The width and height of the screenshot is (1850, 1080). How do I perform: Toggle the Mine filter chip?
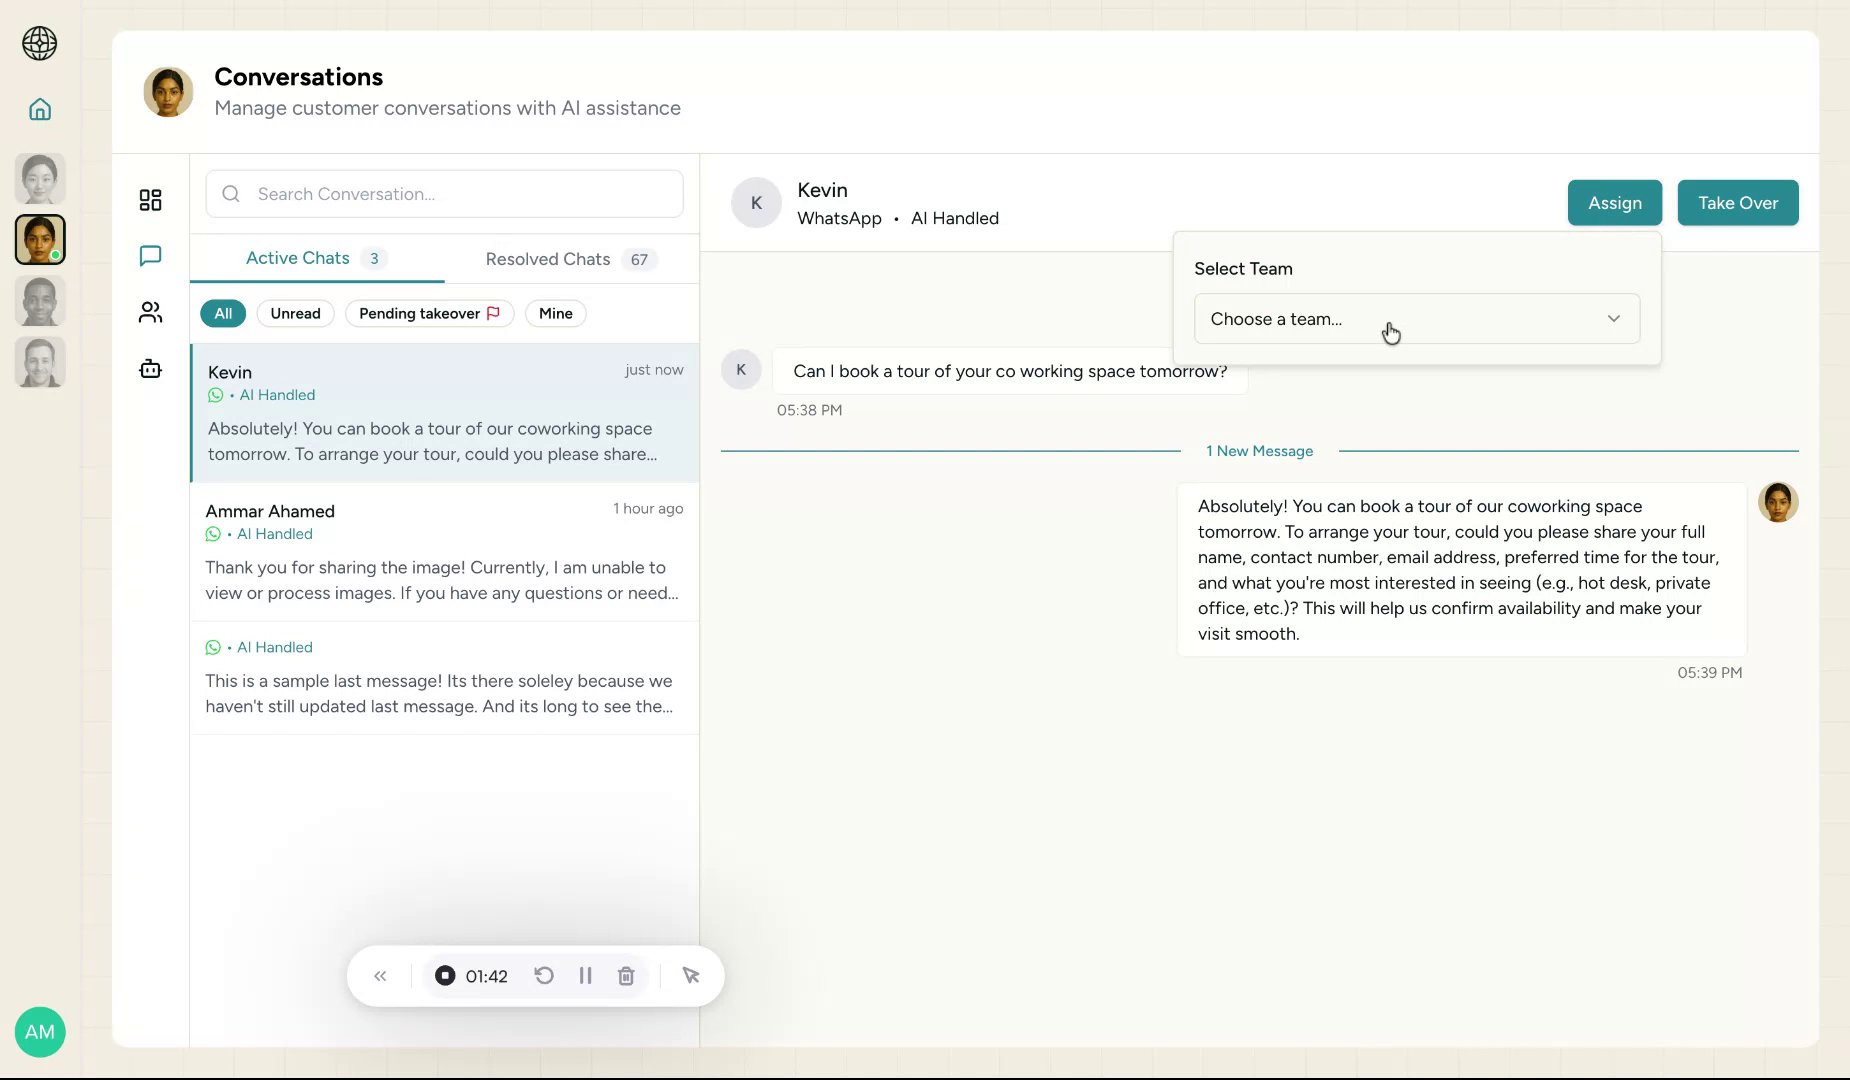tap(555, 313)
